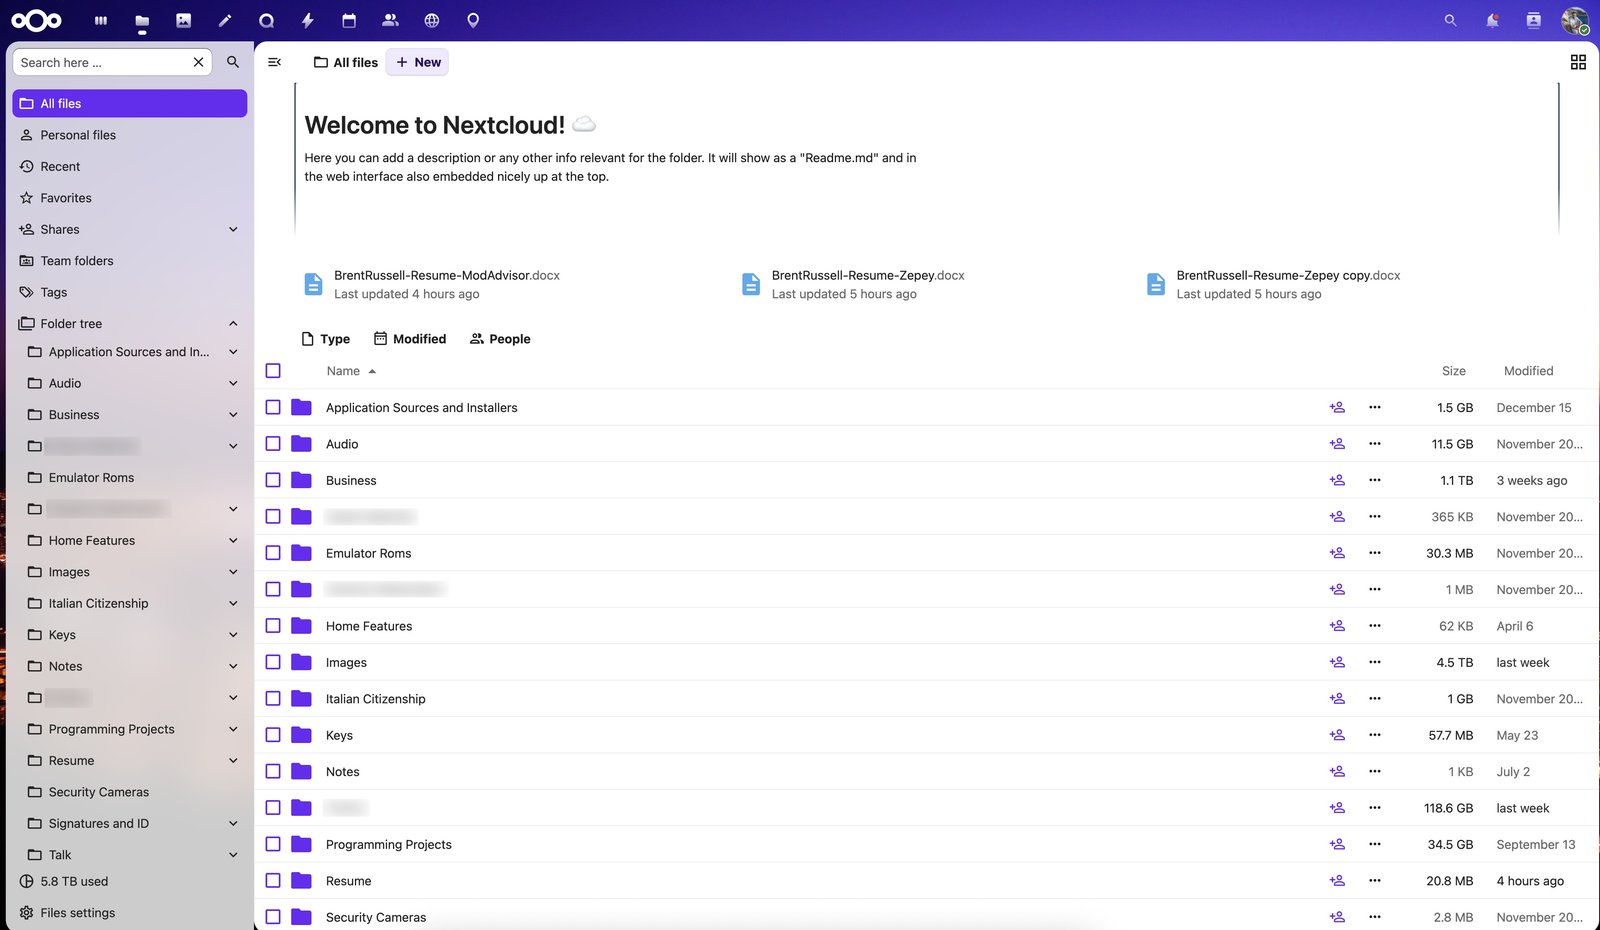Open Favorites in sidebar
1600x930 pixels.
(130, 198)
